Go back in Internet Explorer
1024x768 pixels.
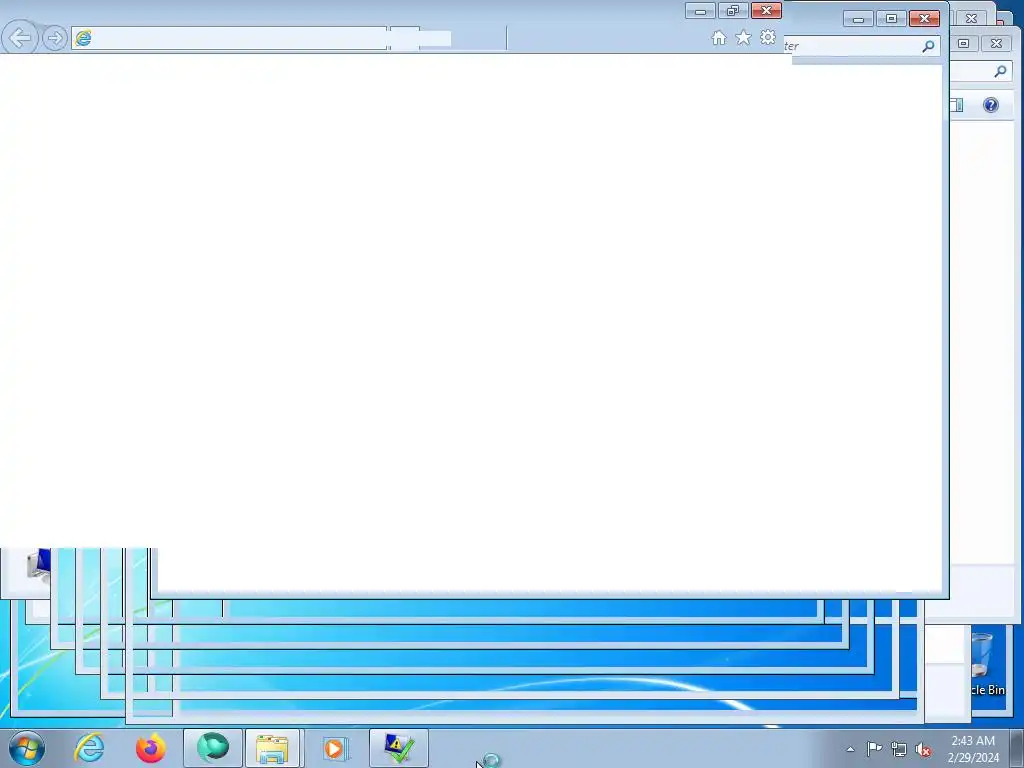pyautogui.click(x=20, y=38)
